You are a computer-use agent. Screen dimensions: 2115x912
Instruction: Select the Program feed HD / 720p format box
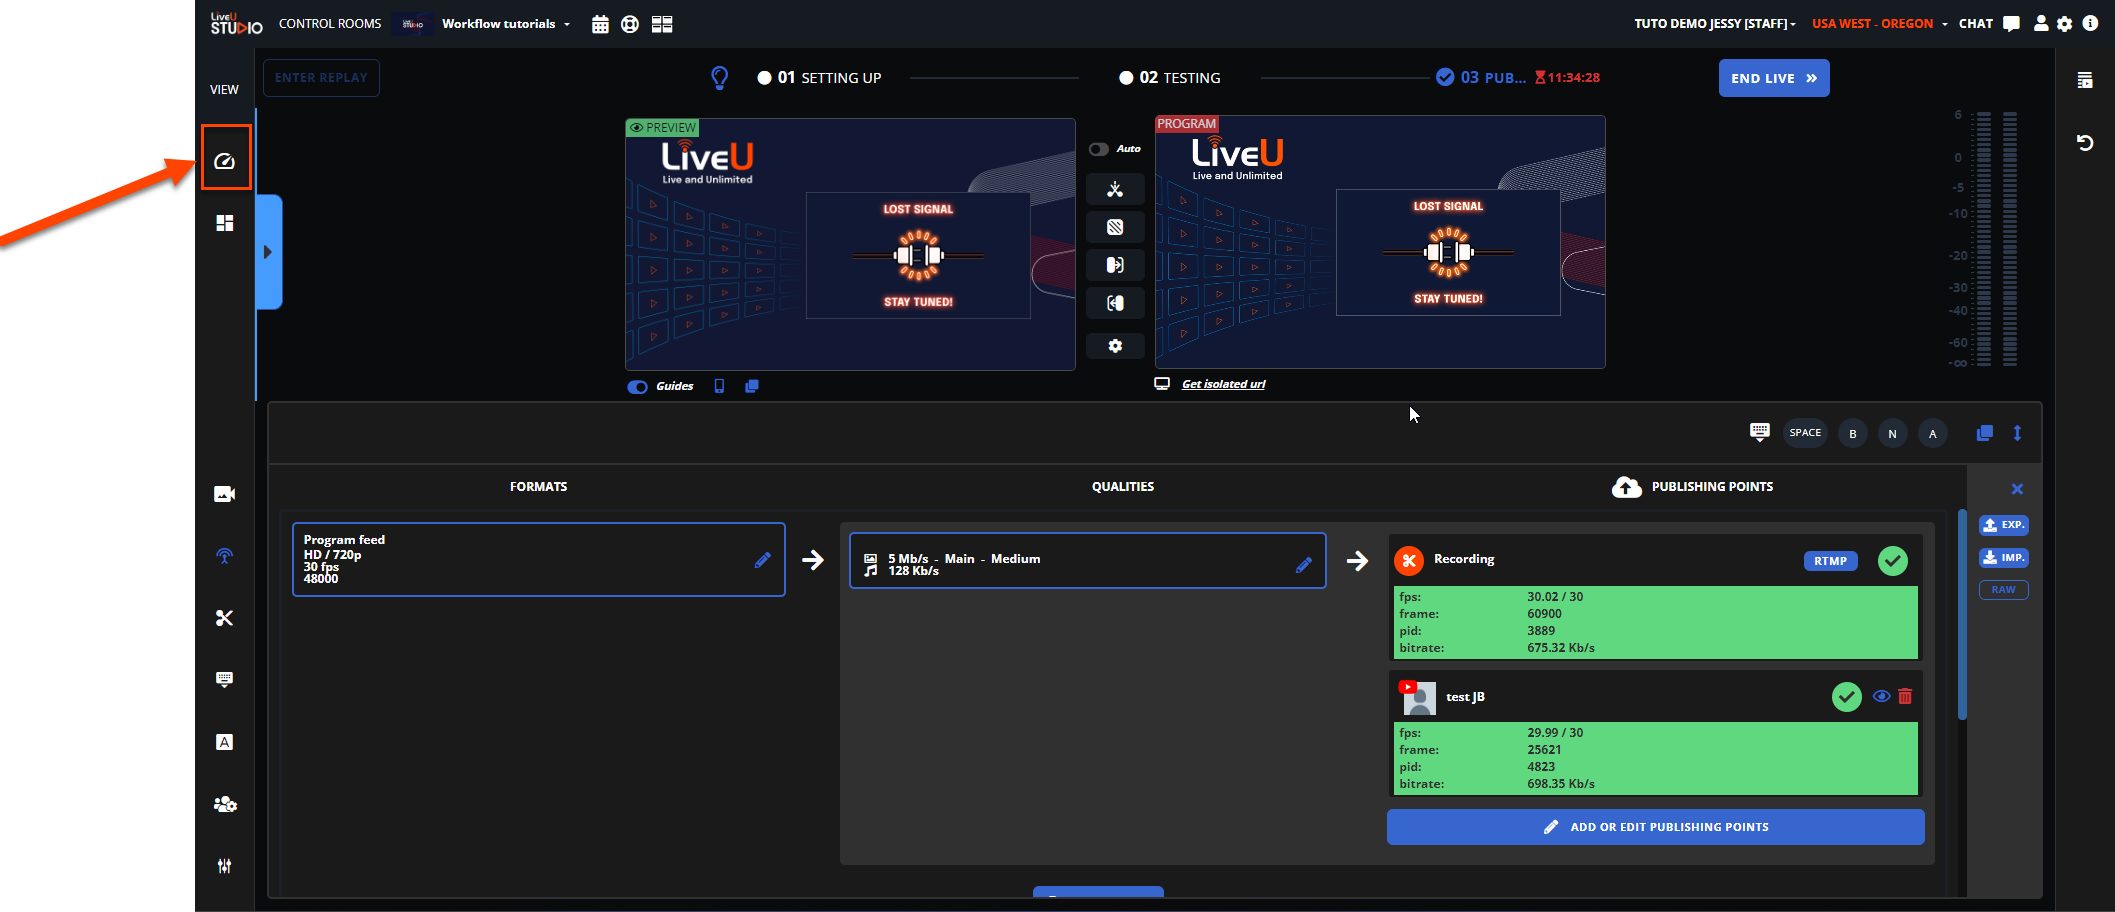pos(538,559)
